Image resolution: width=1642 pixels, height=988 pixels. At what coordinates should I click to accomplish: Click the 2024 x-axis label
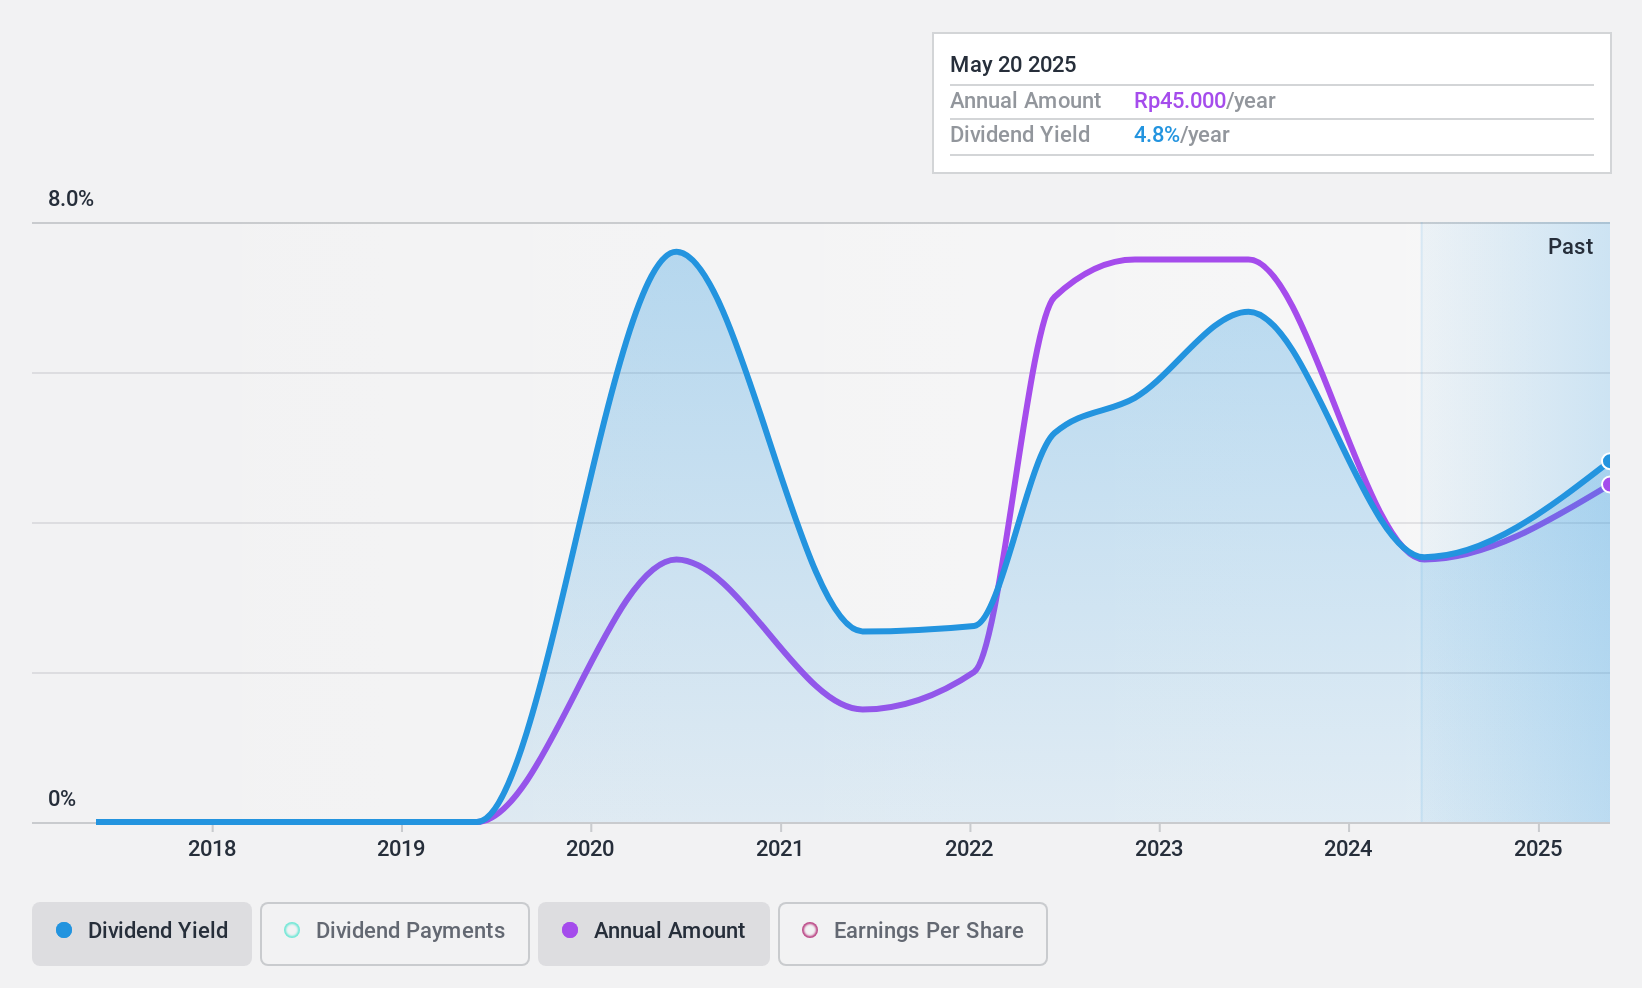click(1348, 849)
